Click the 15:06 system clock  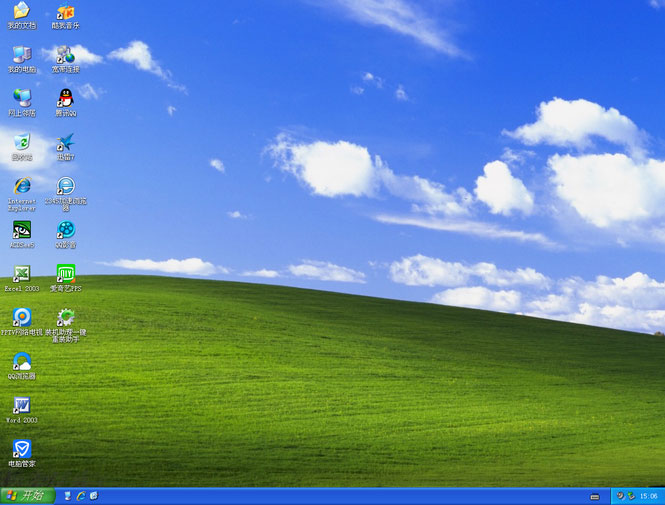(648, 496)
